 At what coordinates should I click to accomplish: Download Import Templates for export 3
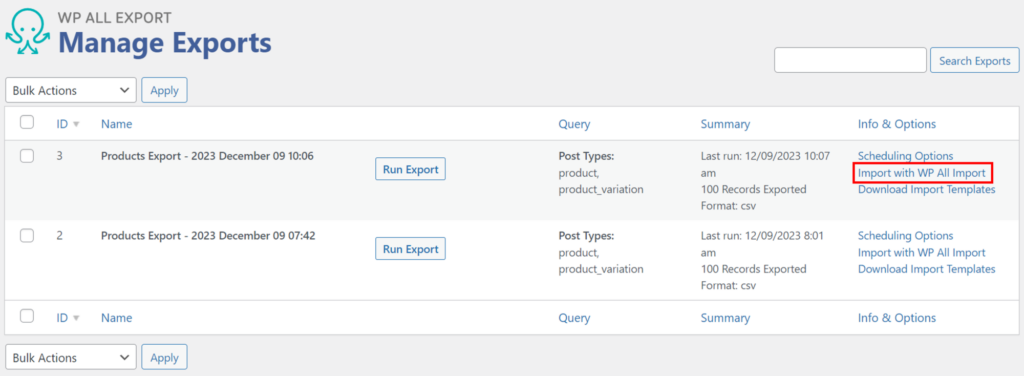pos(926,189)
